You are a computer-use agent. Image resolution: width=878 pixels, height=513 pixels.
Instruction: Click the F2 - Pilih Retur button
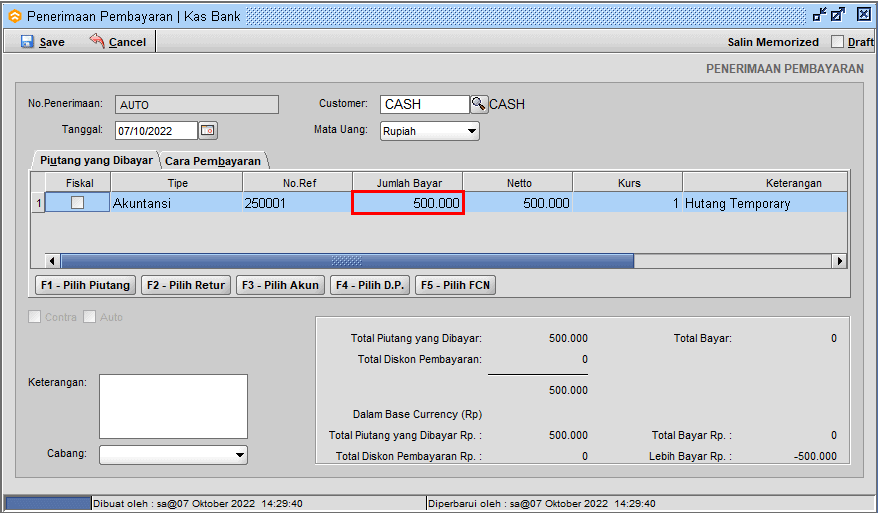tap(186, 285)
